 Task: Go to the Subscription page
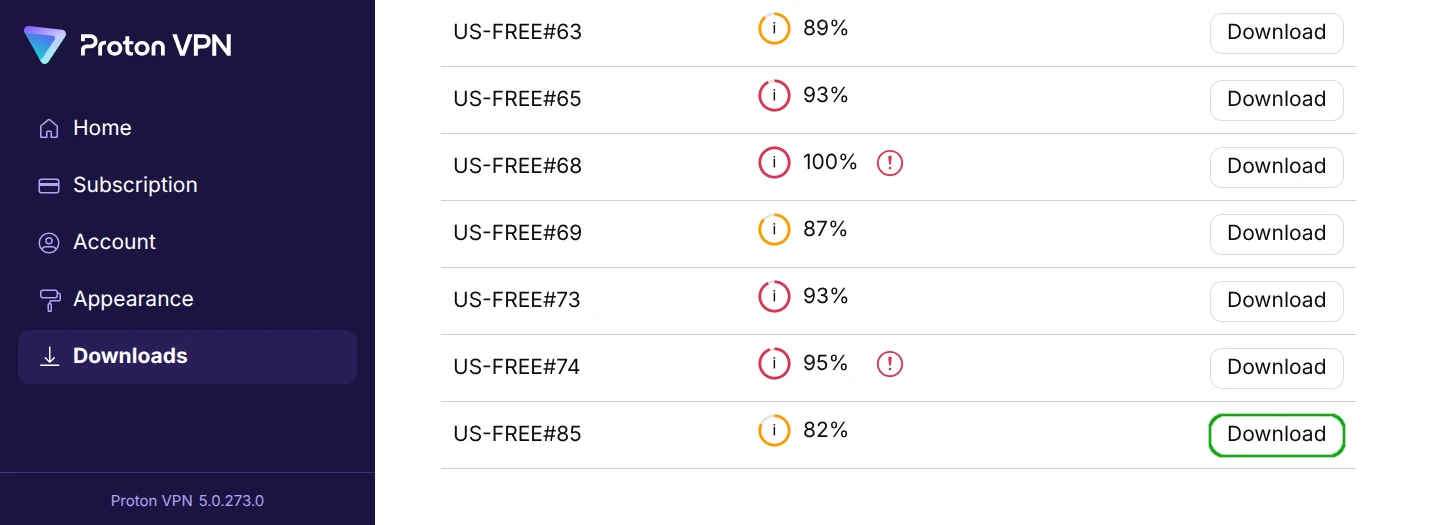tap(135, 185)
